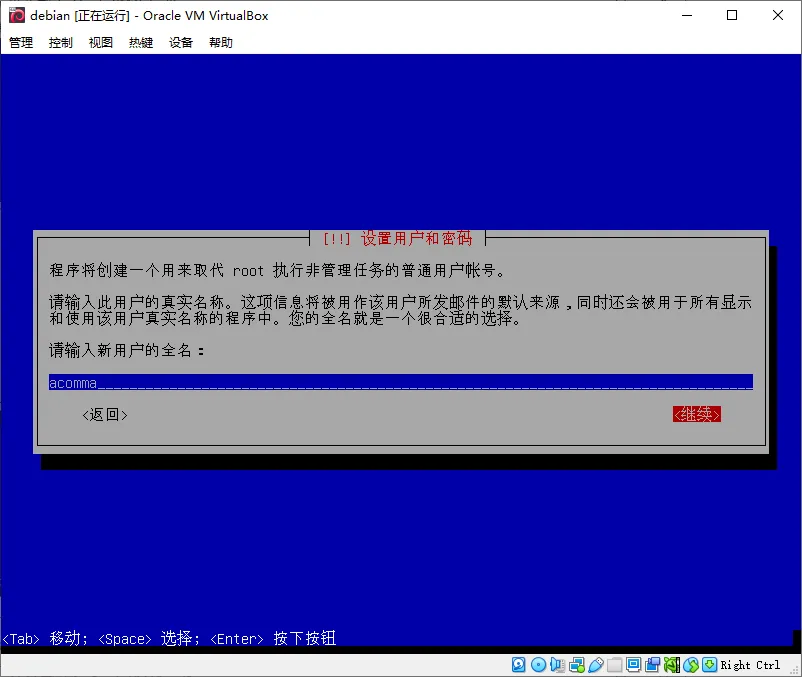
Task: Click the <返回> go back button
Action: coord(105,414)
